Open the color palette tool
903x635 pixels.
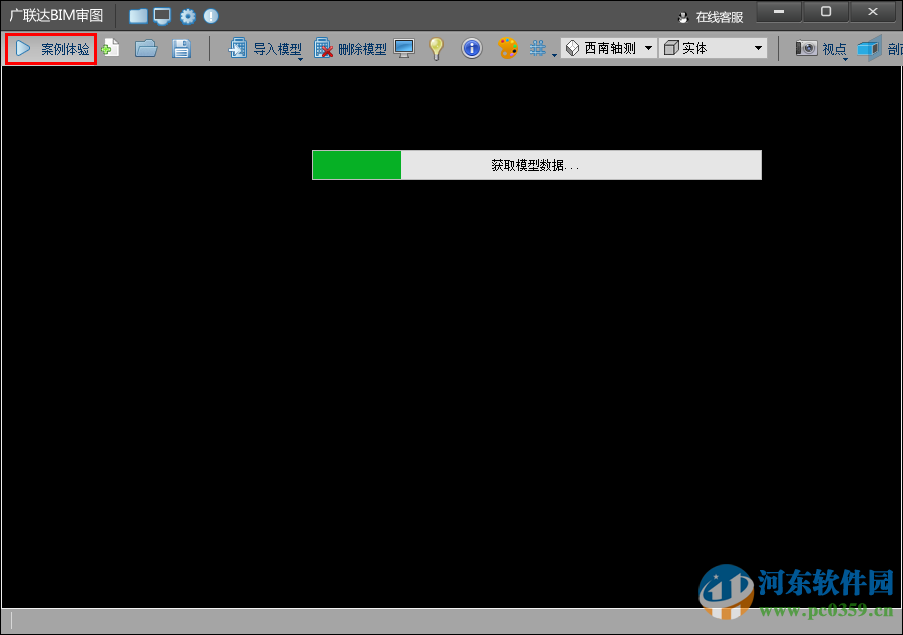point(507,47)
